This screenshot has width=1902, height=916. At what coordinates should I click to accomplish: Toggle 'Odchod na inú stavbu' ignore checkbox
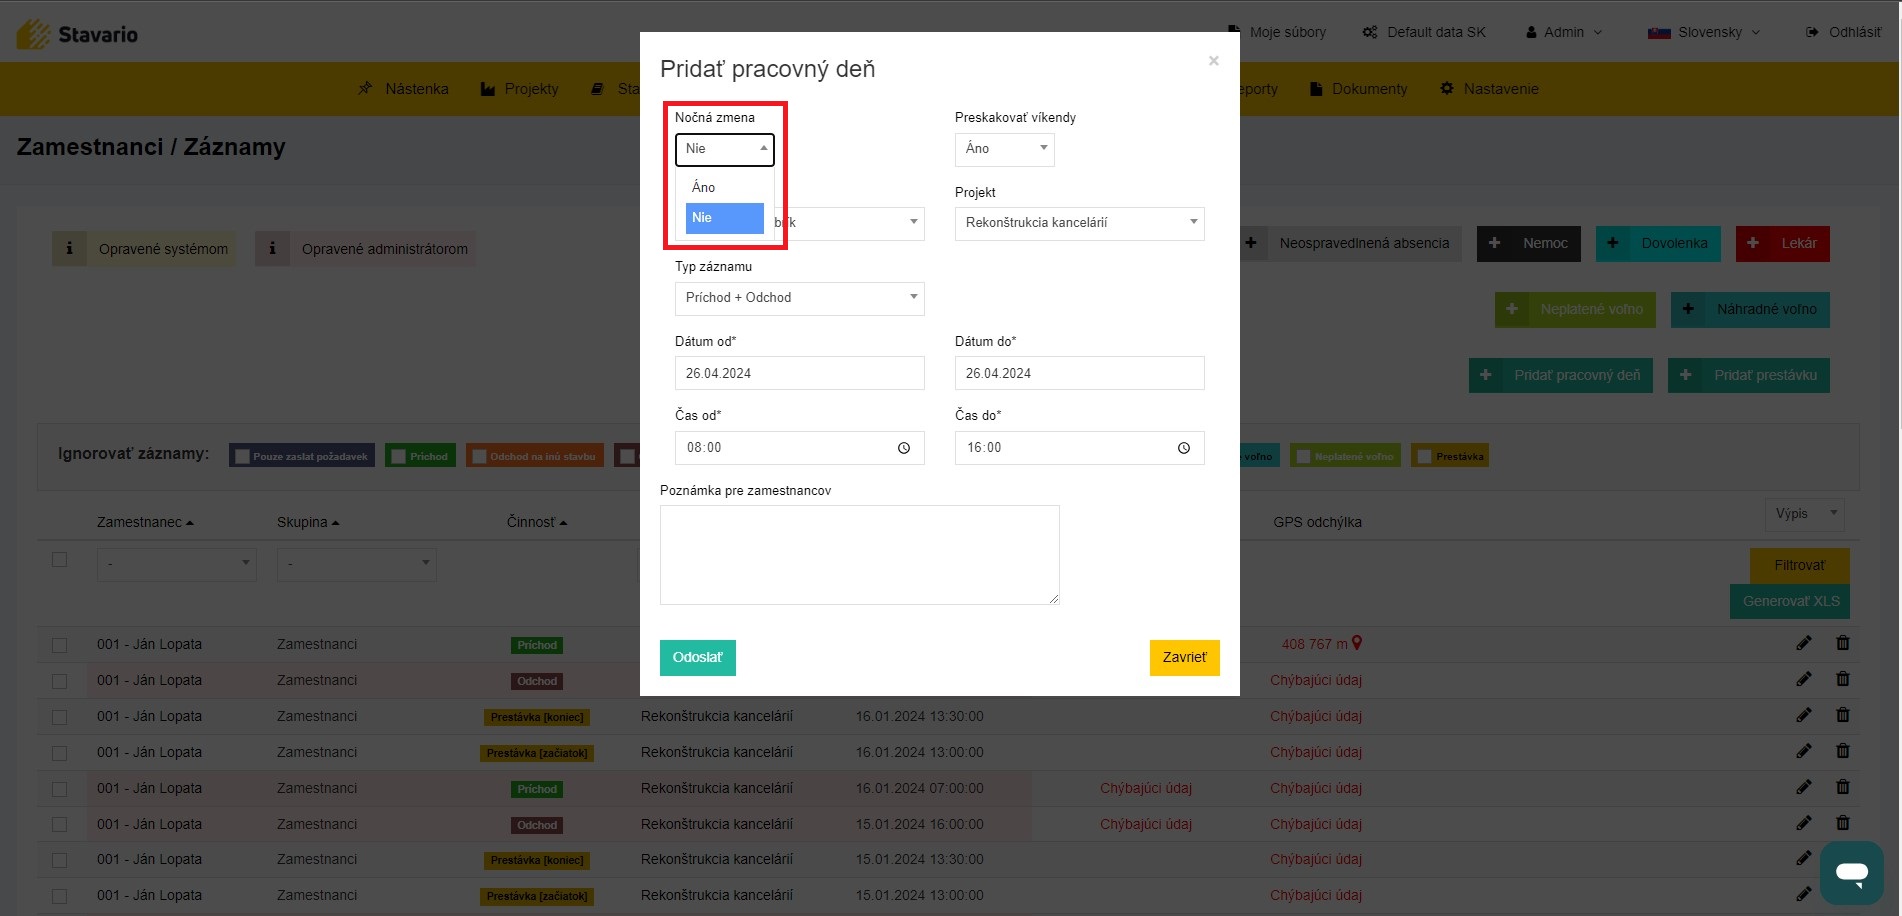coord(479,457)
